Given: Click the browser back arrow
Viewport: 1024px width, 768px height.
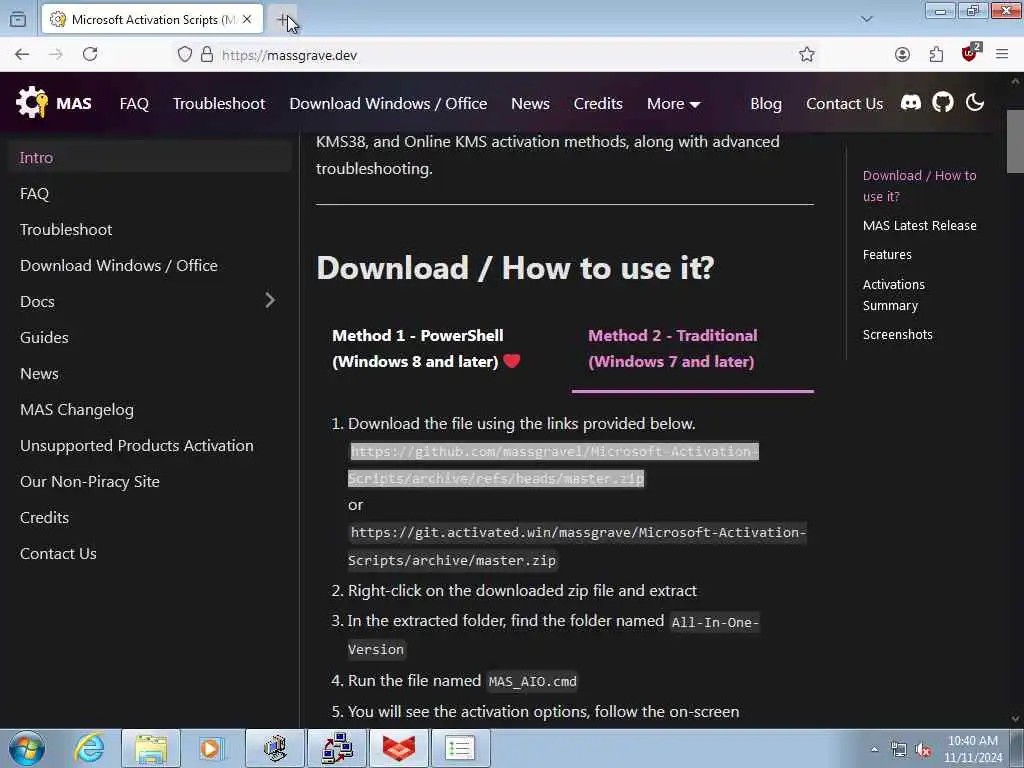Looking at the screenshot, I should pyautogui.click(x=22, y=55).
